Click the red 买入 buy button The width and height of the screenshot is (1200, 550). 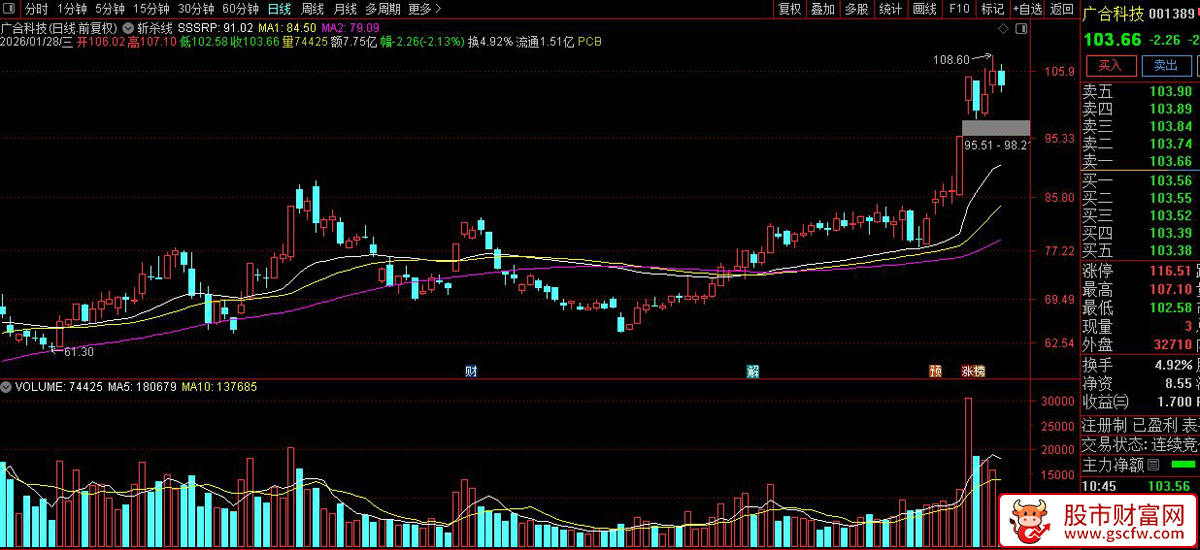pos(1111,65)
